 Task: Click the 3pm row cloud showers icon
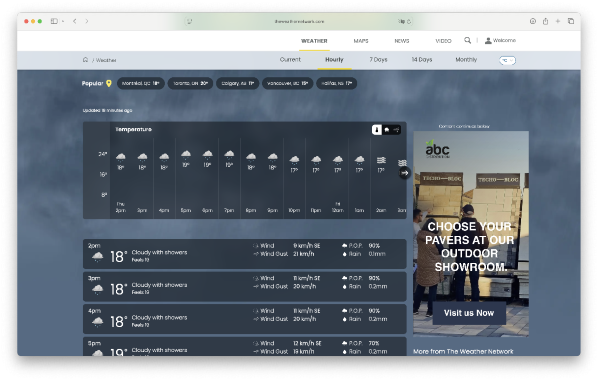click(98, 290)
